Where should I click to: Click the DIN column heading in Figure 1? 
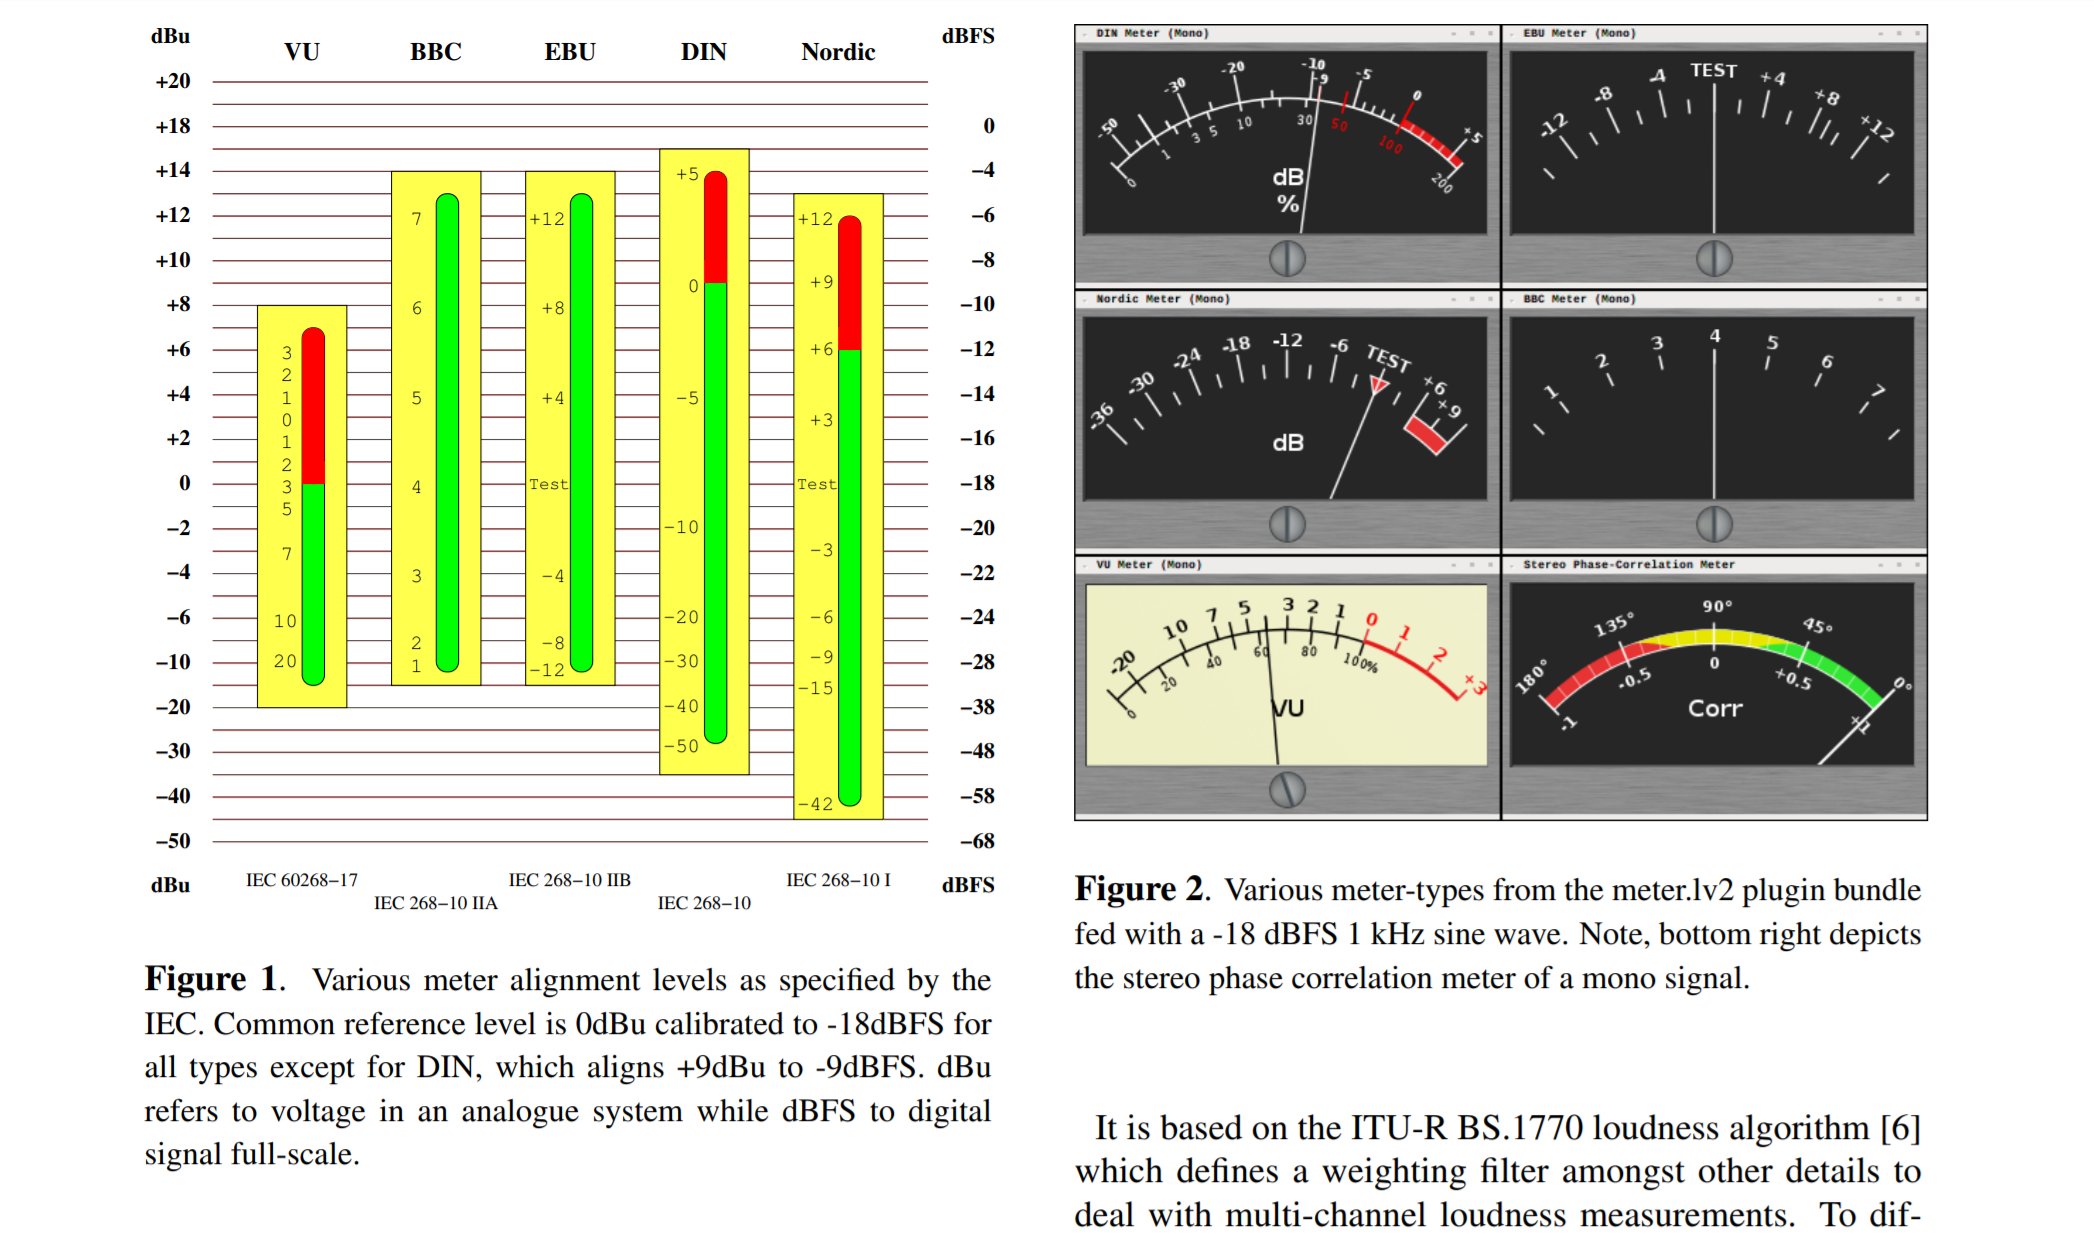coord(704,52)
